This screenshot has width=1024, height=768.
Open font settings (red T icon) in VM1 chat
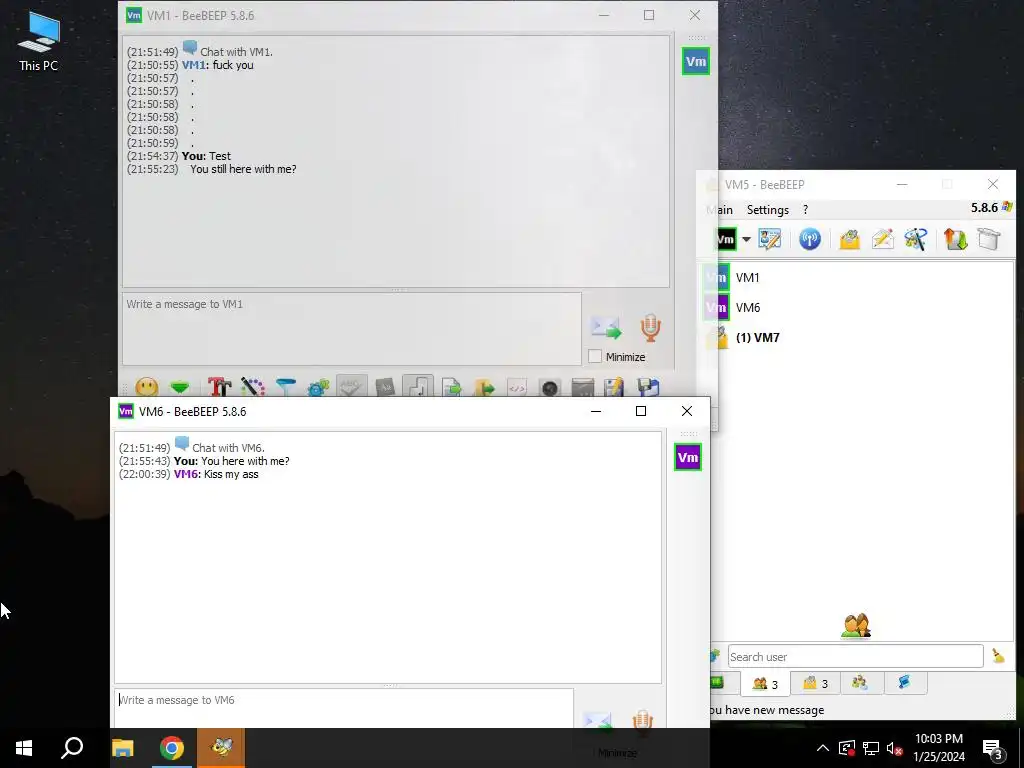coord(219,387)
